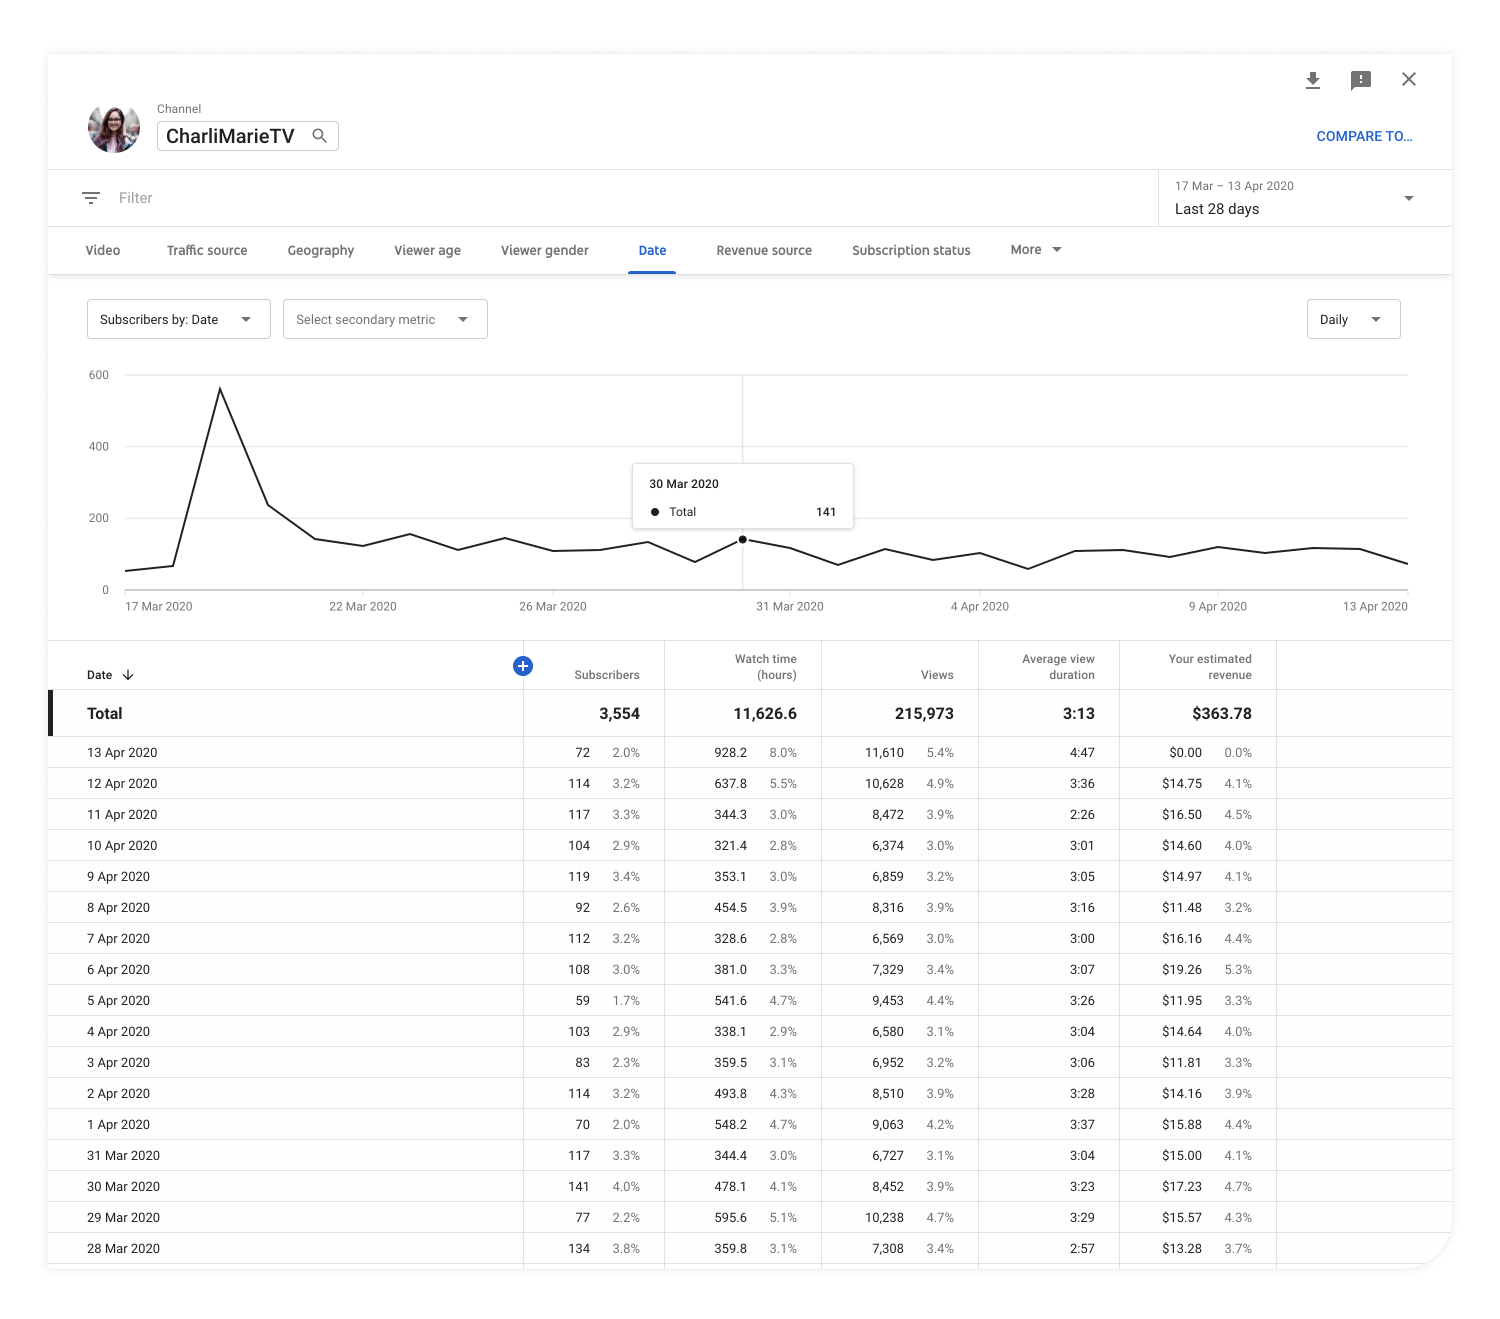Screen dimensions: 1500x1319
Task: Click 17 Mar 2020 chart axis label
Action: [158, 606]
